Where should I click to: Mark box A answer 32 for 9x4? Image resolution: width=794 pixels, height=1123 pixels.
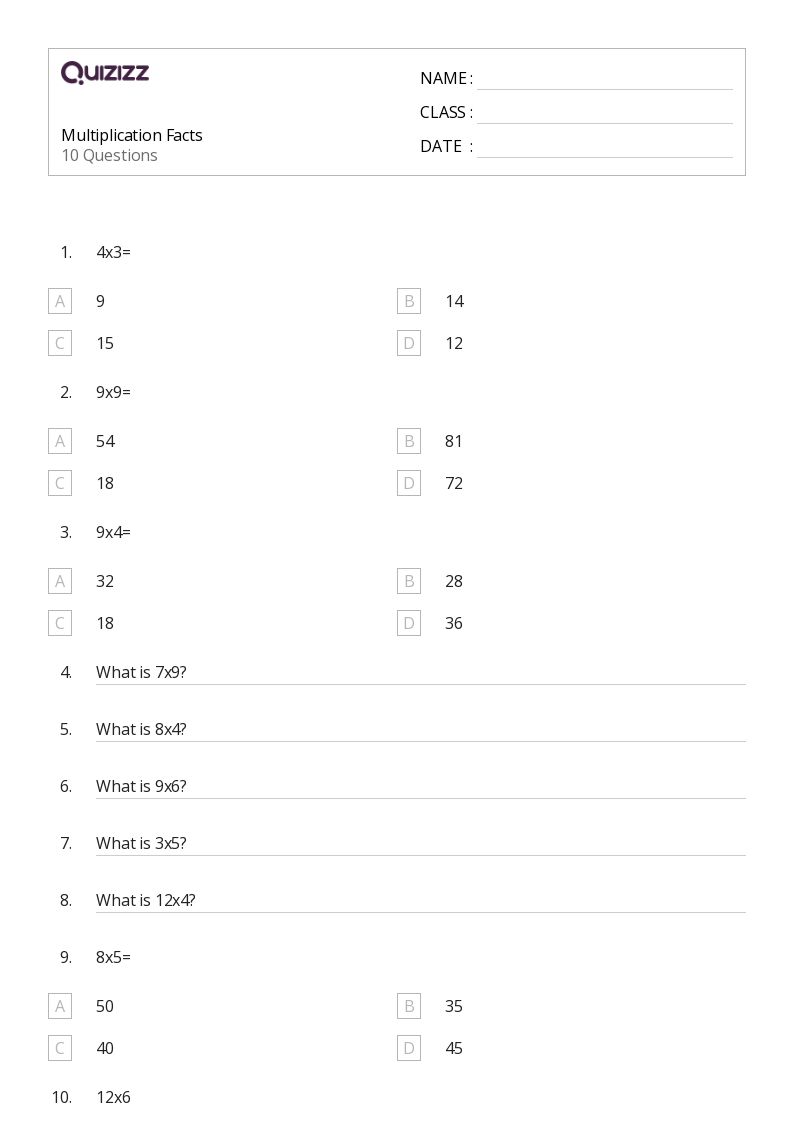(x=60, y=581)
